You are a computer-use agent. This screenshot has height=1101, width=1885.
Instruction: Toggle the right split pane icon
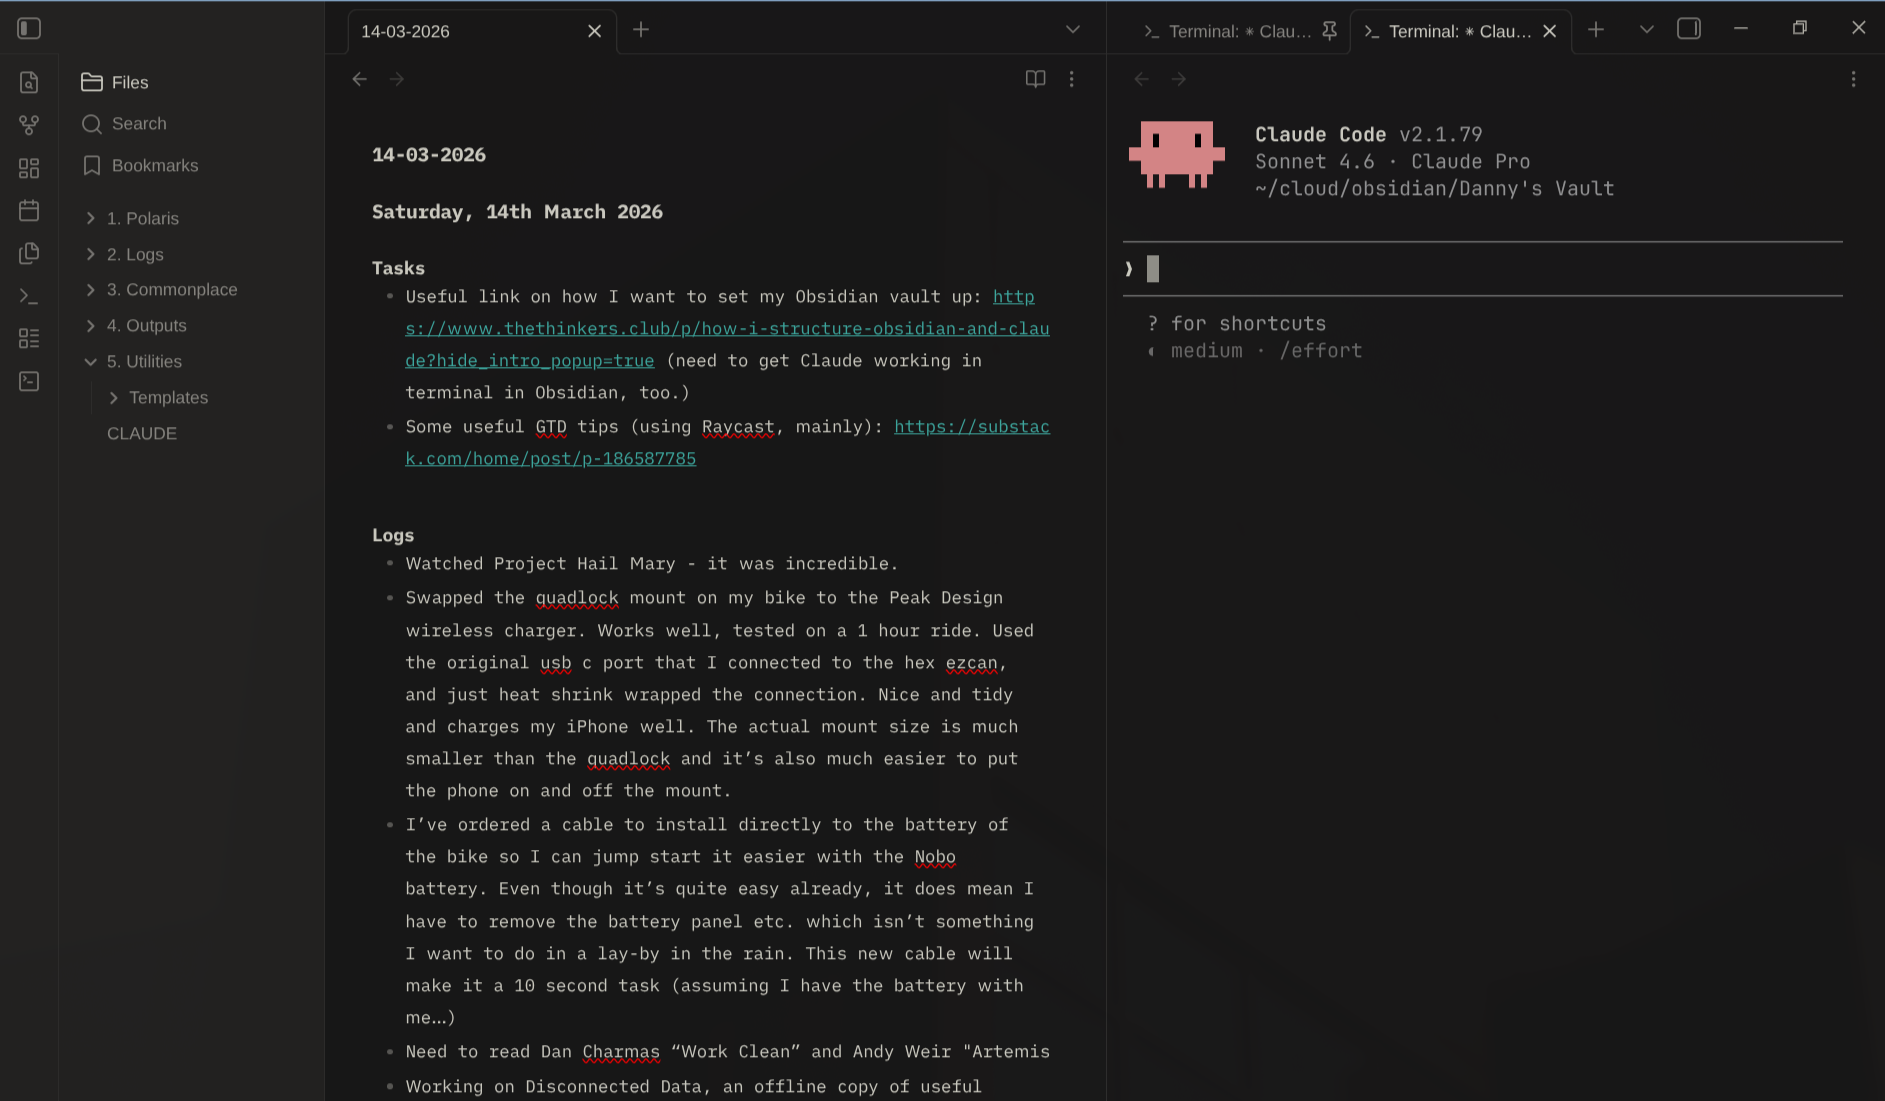pos(1690,29)
